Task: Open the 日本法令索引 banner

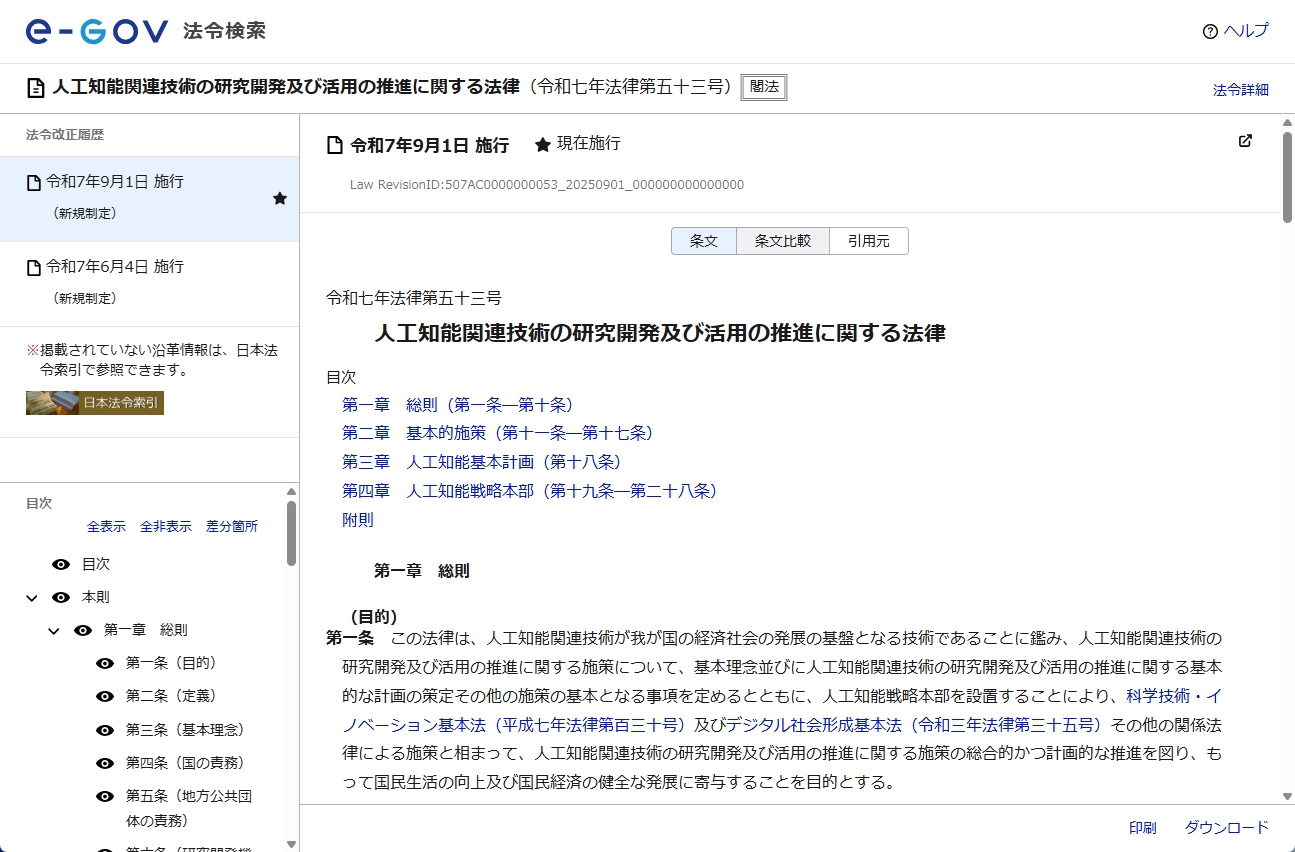Action: [94, 403]
